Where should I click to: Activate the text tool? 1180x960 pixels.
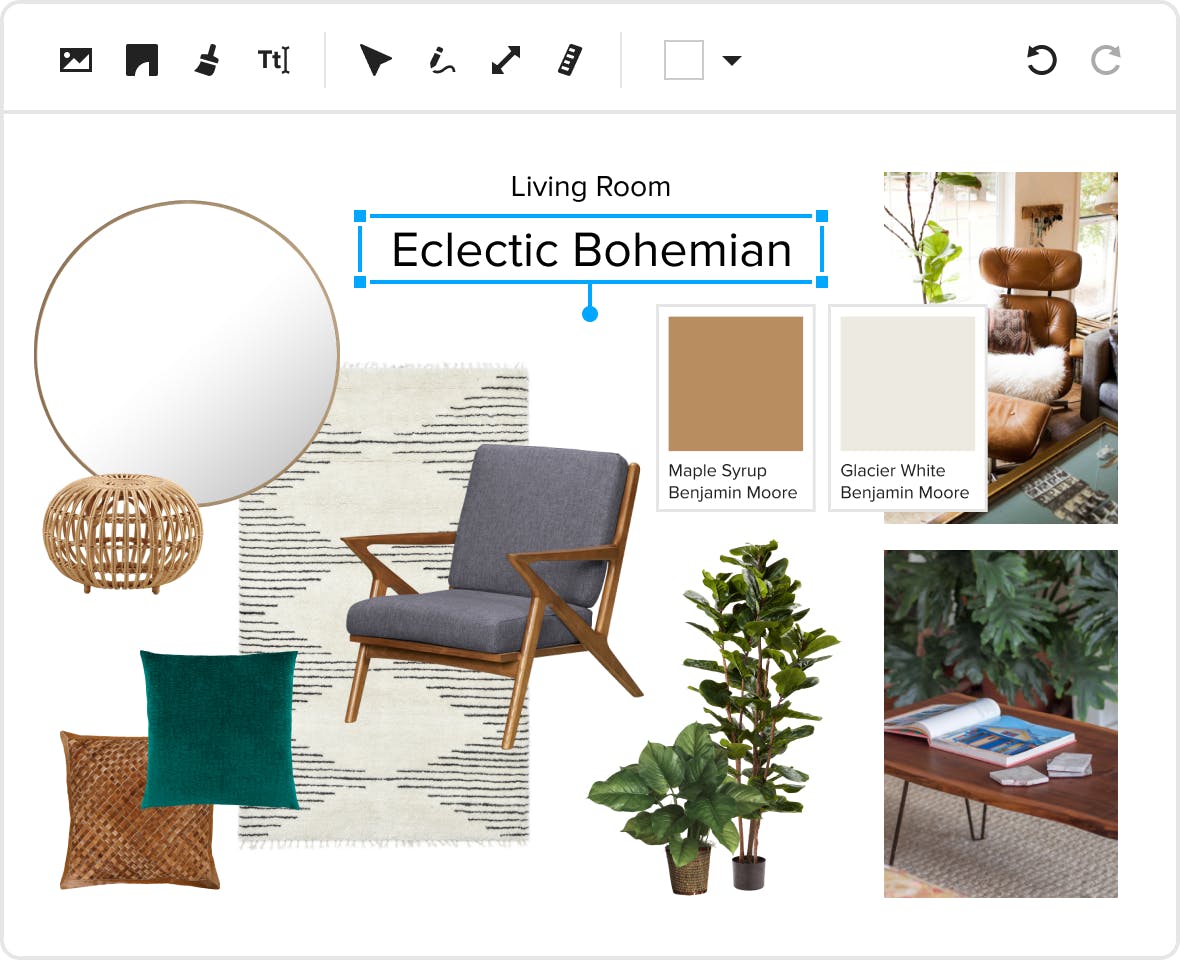click(272, 59)
